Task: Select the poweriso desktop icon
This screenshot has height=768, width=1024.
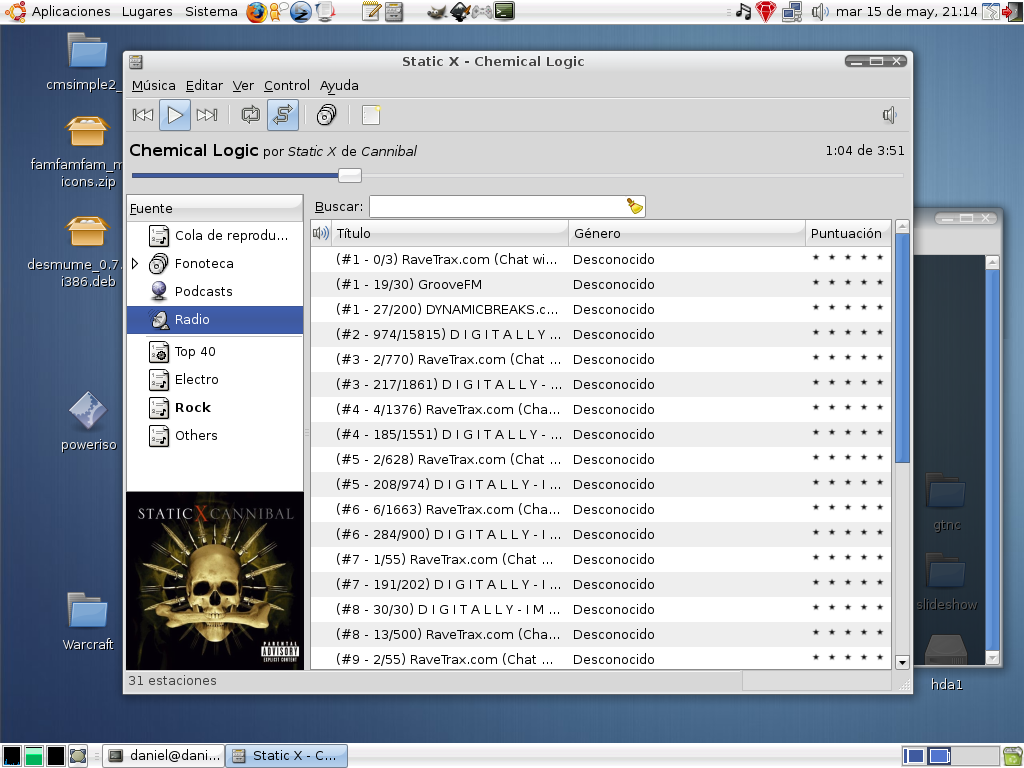Action: (x=88, y=421)
